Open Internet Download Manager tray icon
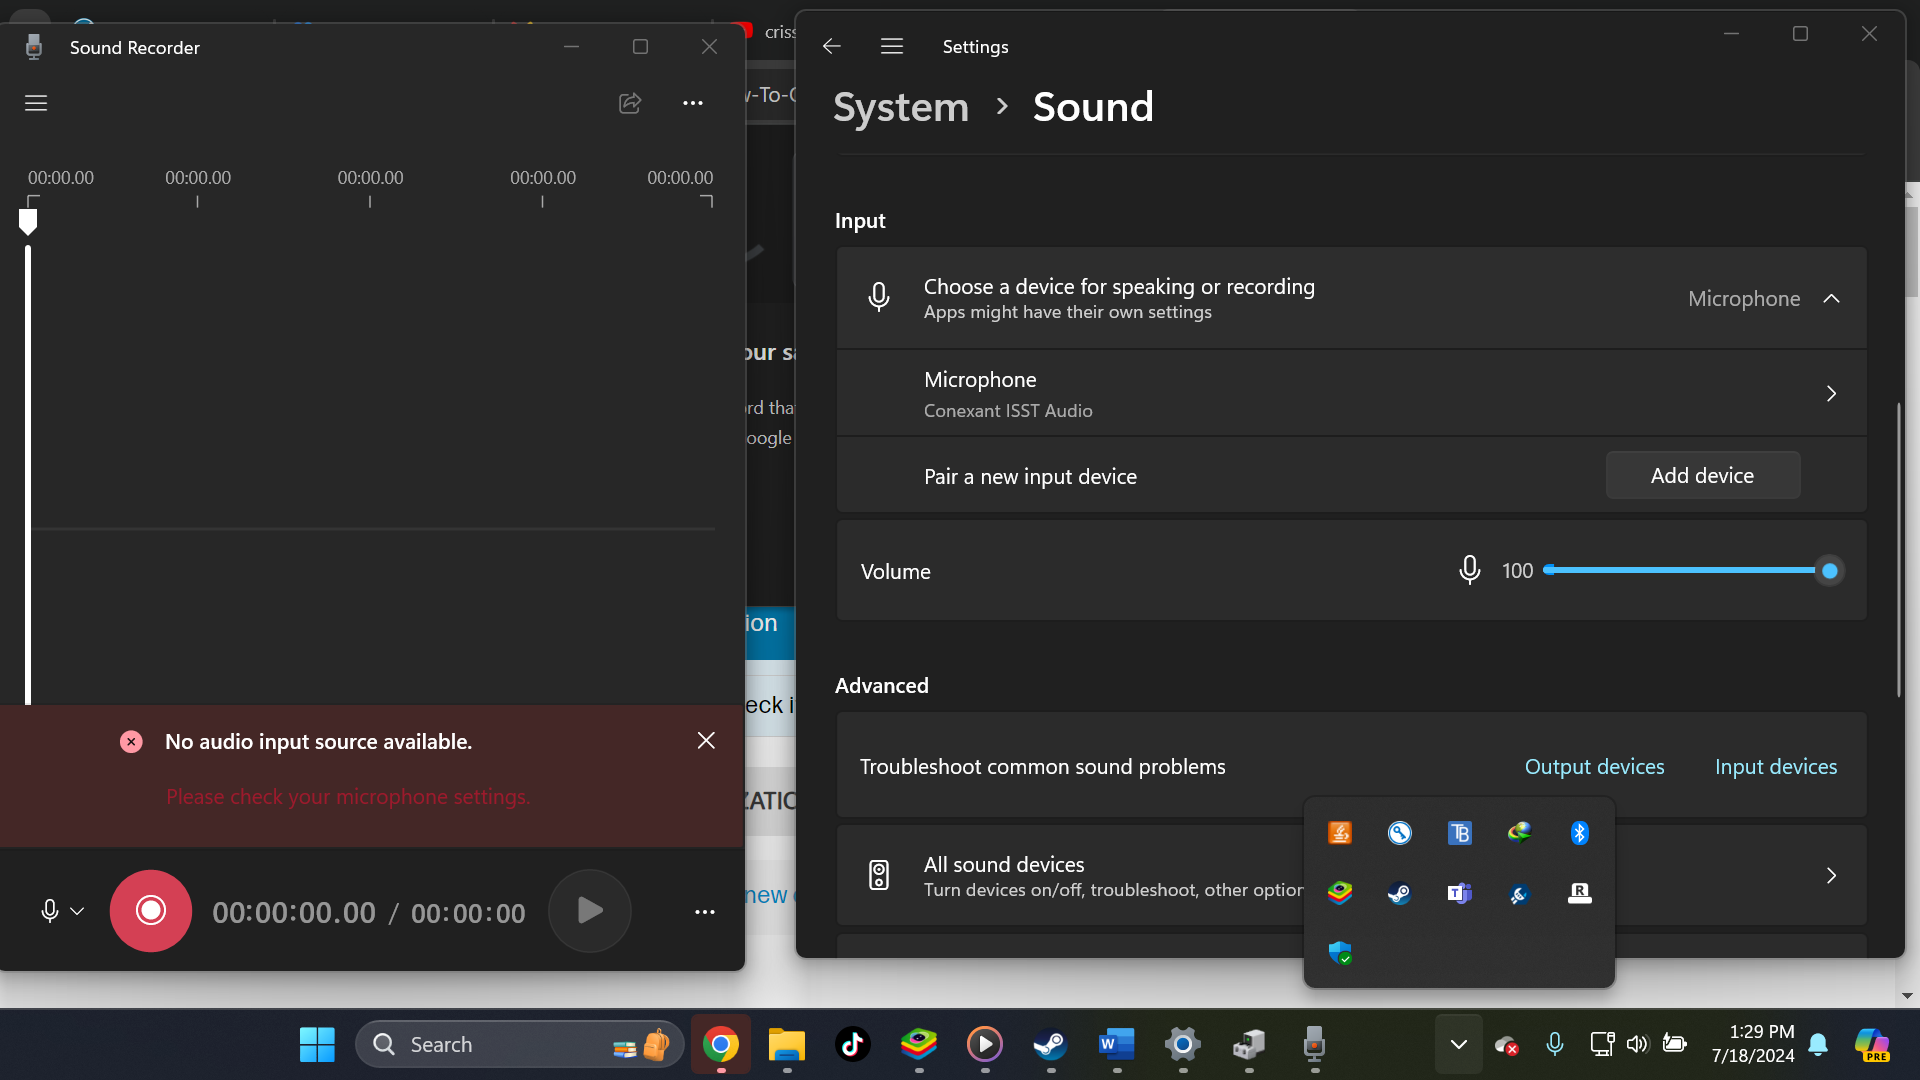 point(1519,832)
